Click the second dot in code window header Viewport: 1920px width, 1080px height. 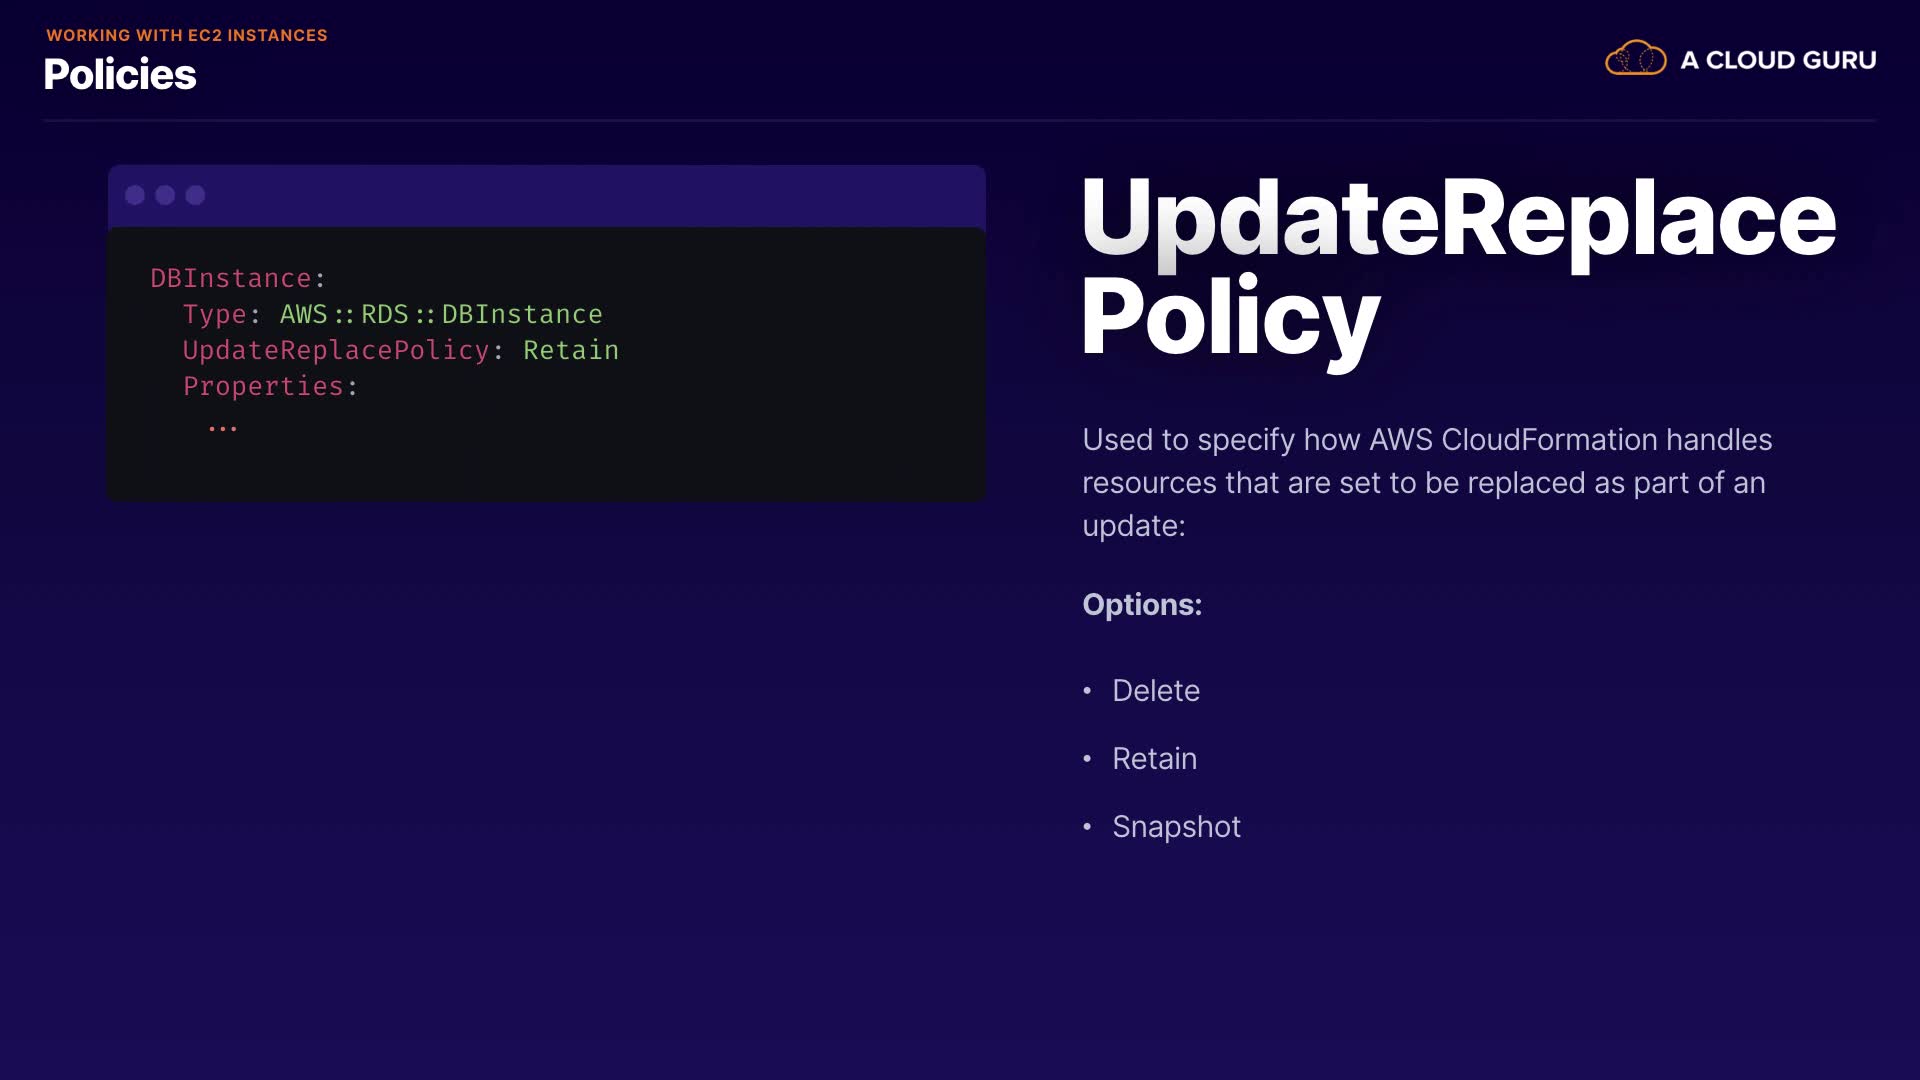(x=165, y=195)
